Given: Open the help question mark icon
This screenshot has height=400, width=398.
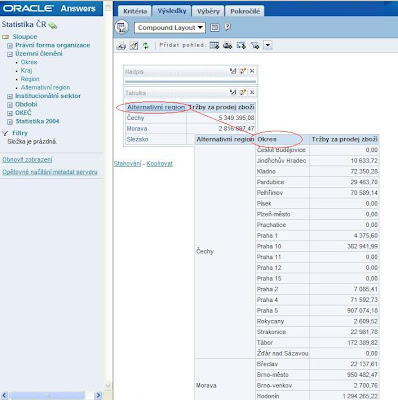Looking at the screenshot, I should click(227, 27).
